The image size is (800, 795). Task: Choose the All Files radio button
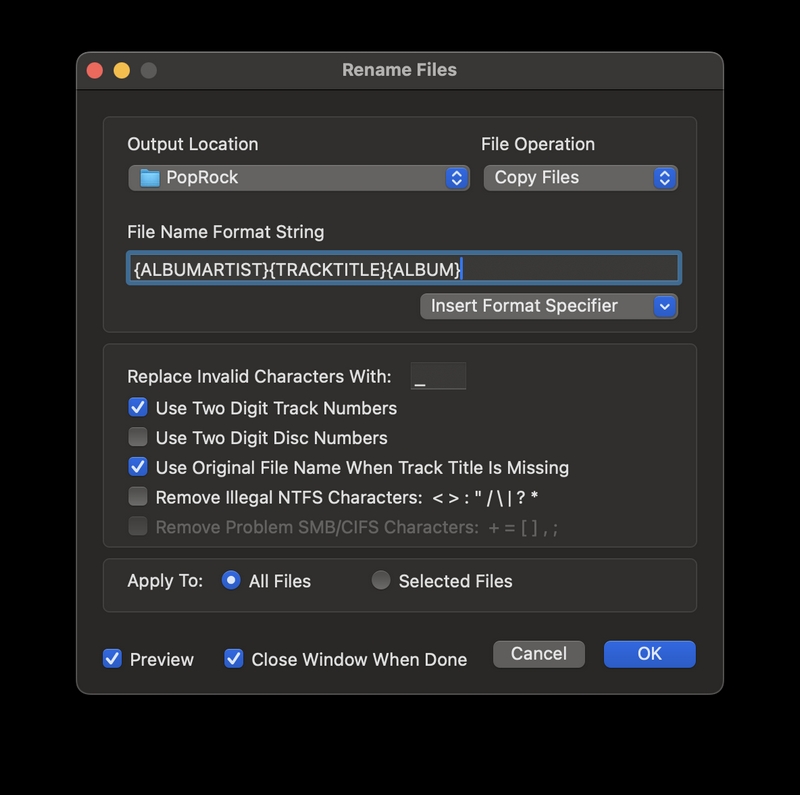click(231, 580)
